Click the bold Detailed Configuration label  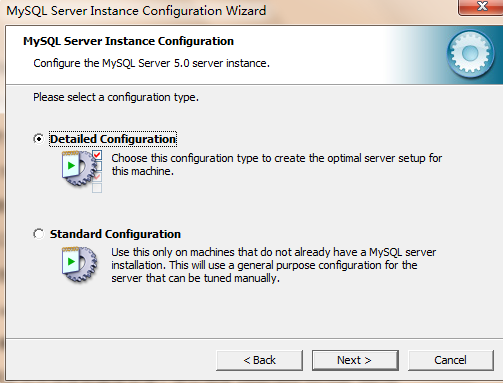point(113,139)
